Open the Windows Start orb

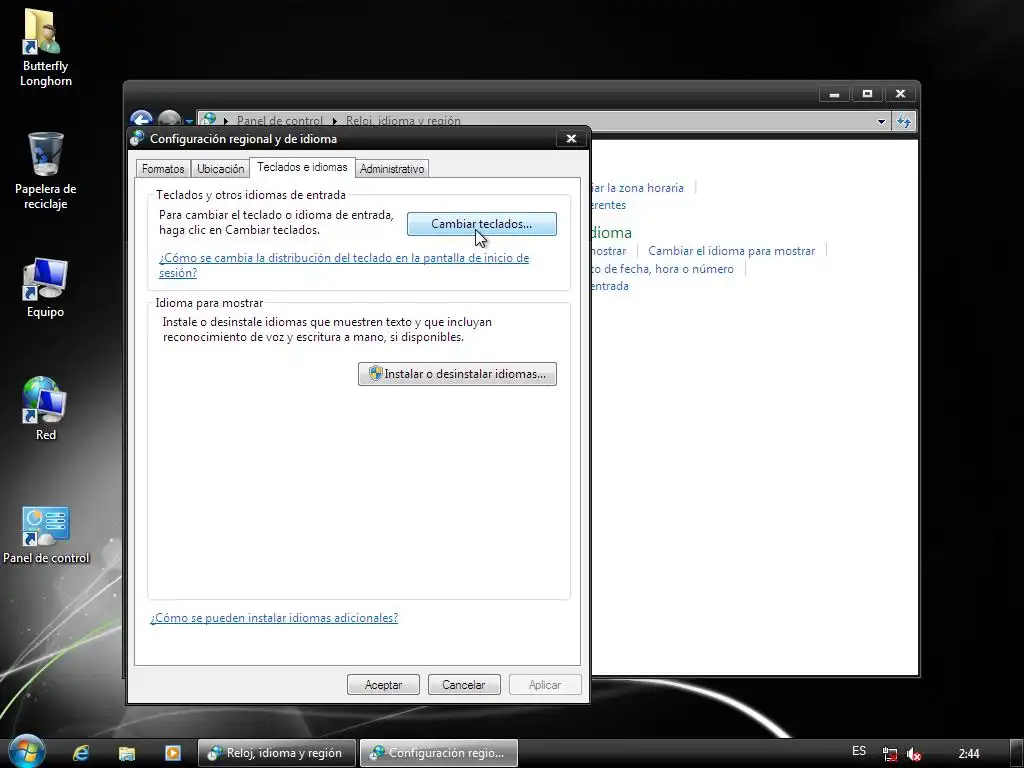[x=26, y=752]
